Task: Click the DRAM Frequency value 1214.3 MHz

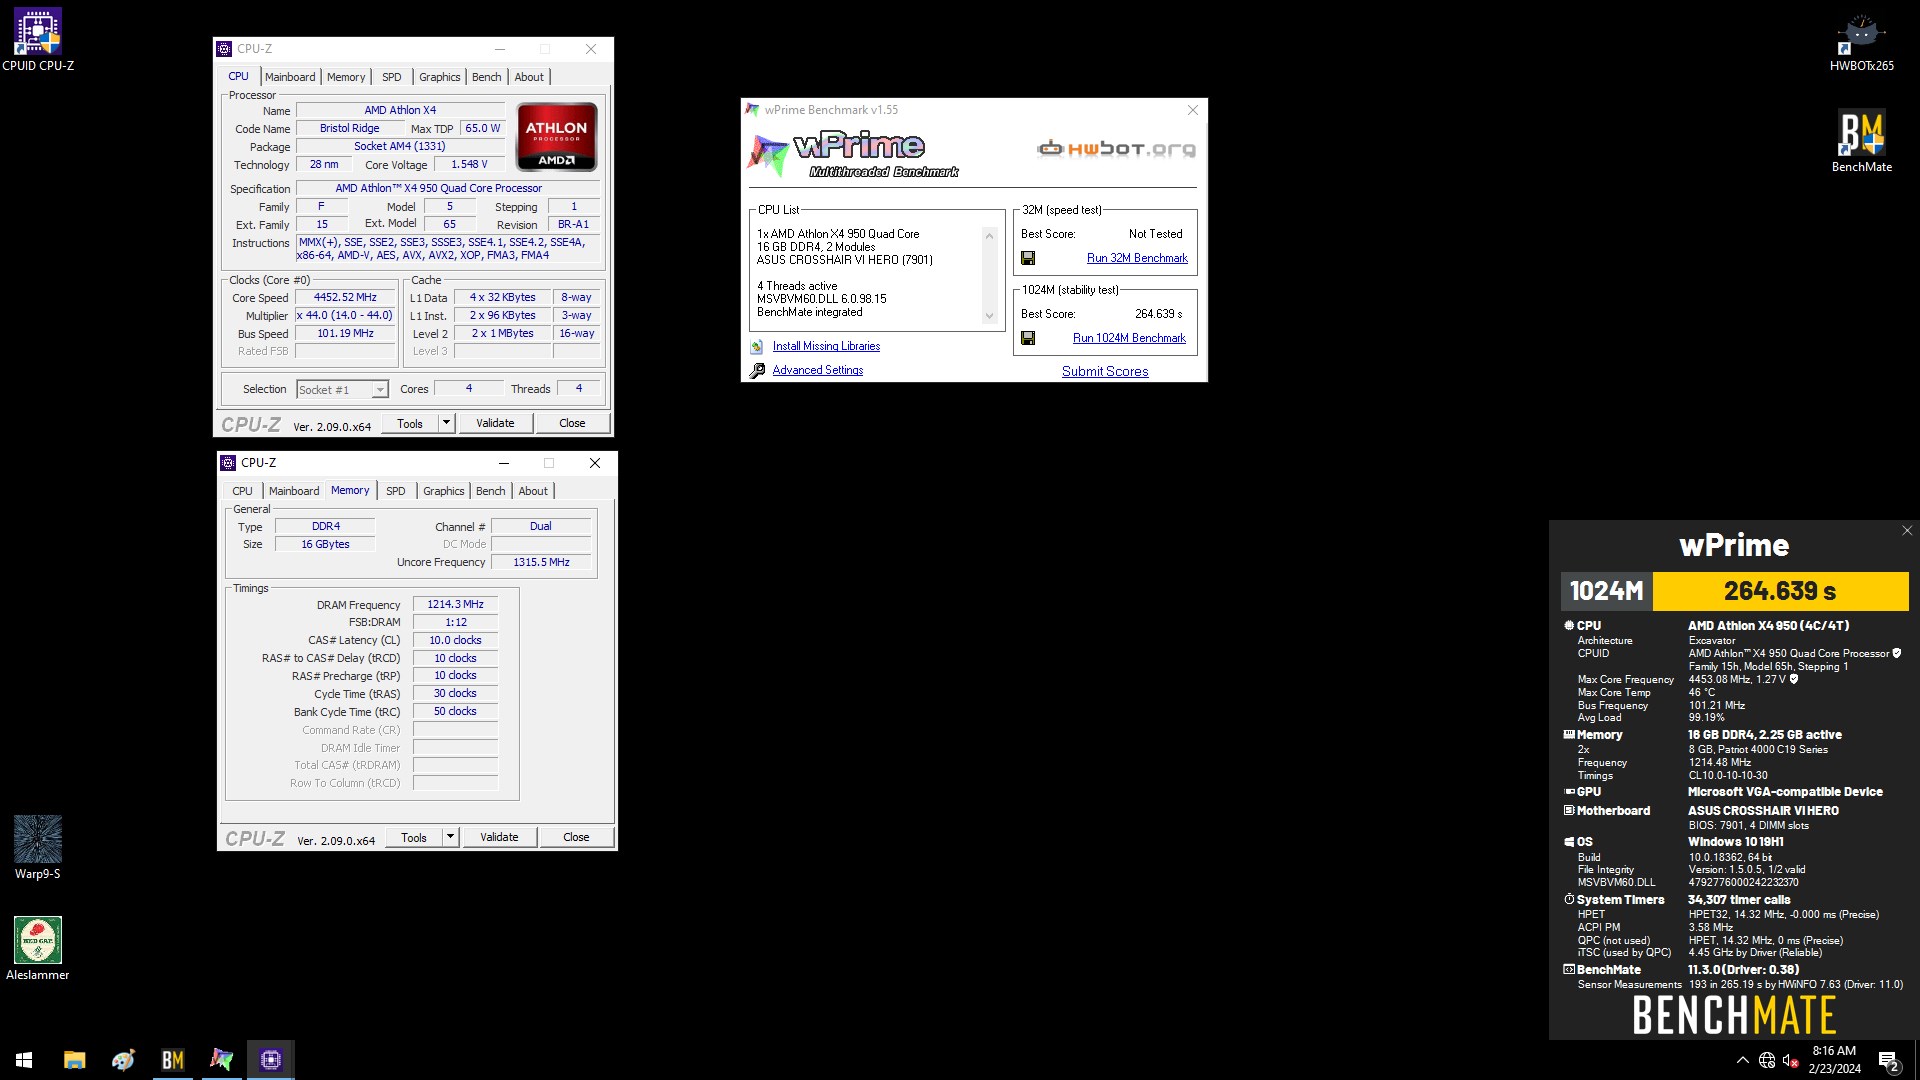Action: [x=456, y=604]
